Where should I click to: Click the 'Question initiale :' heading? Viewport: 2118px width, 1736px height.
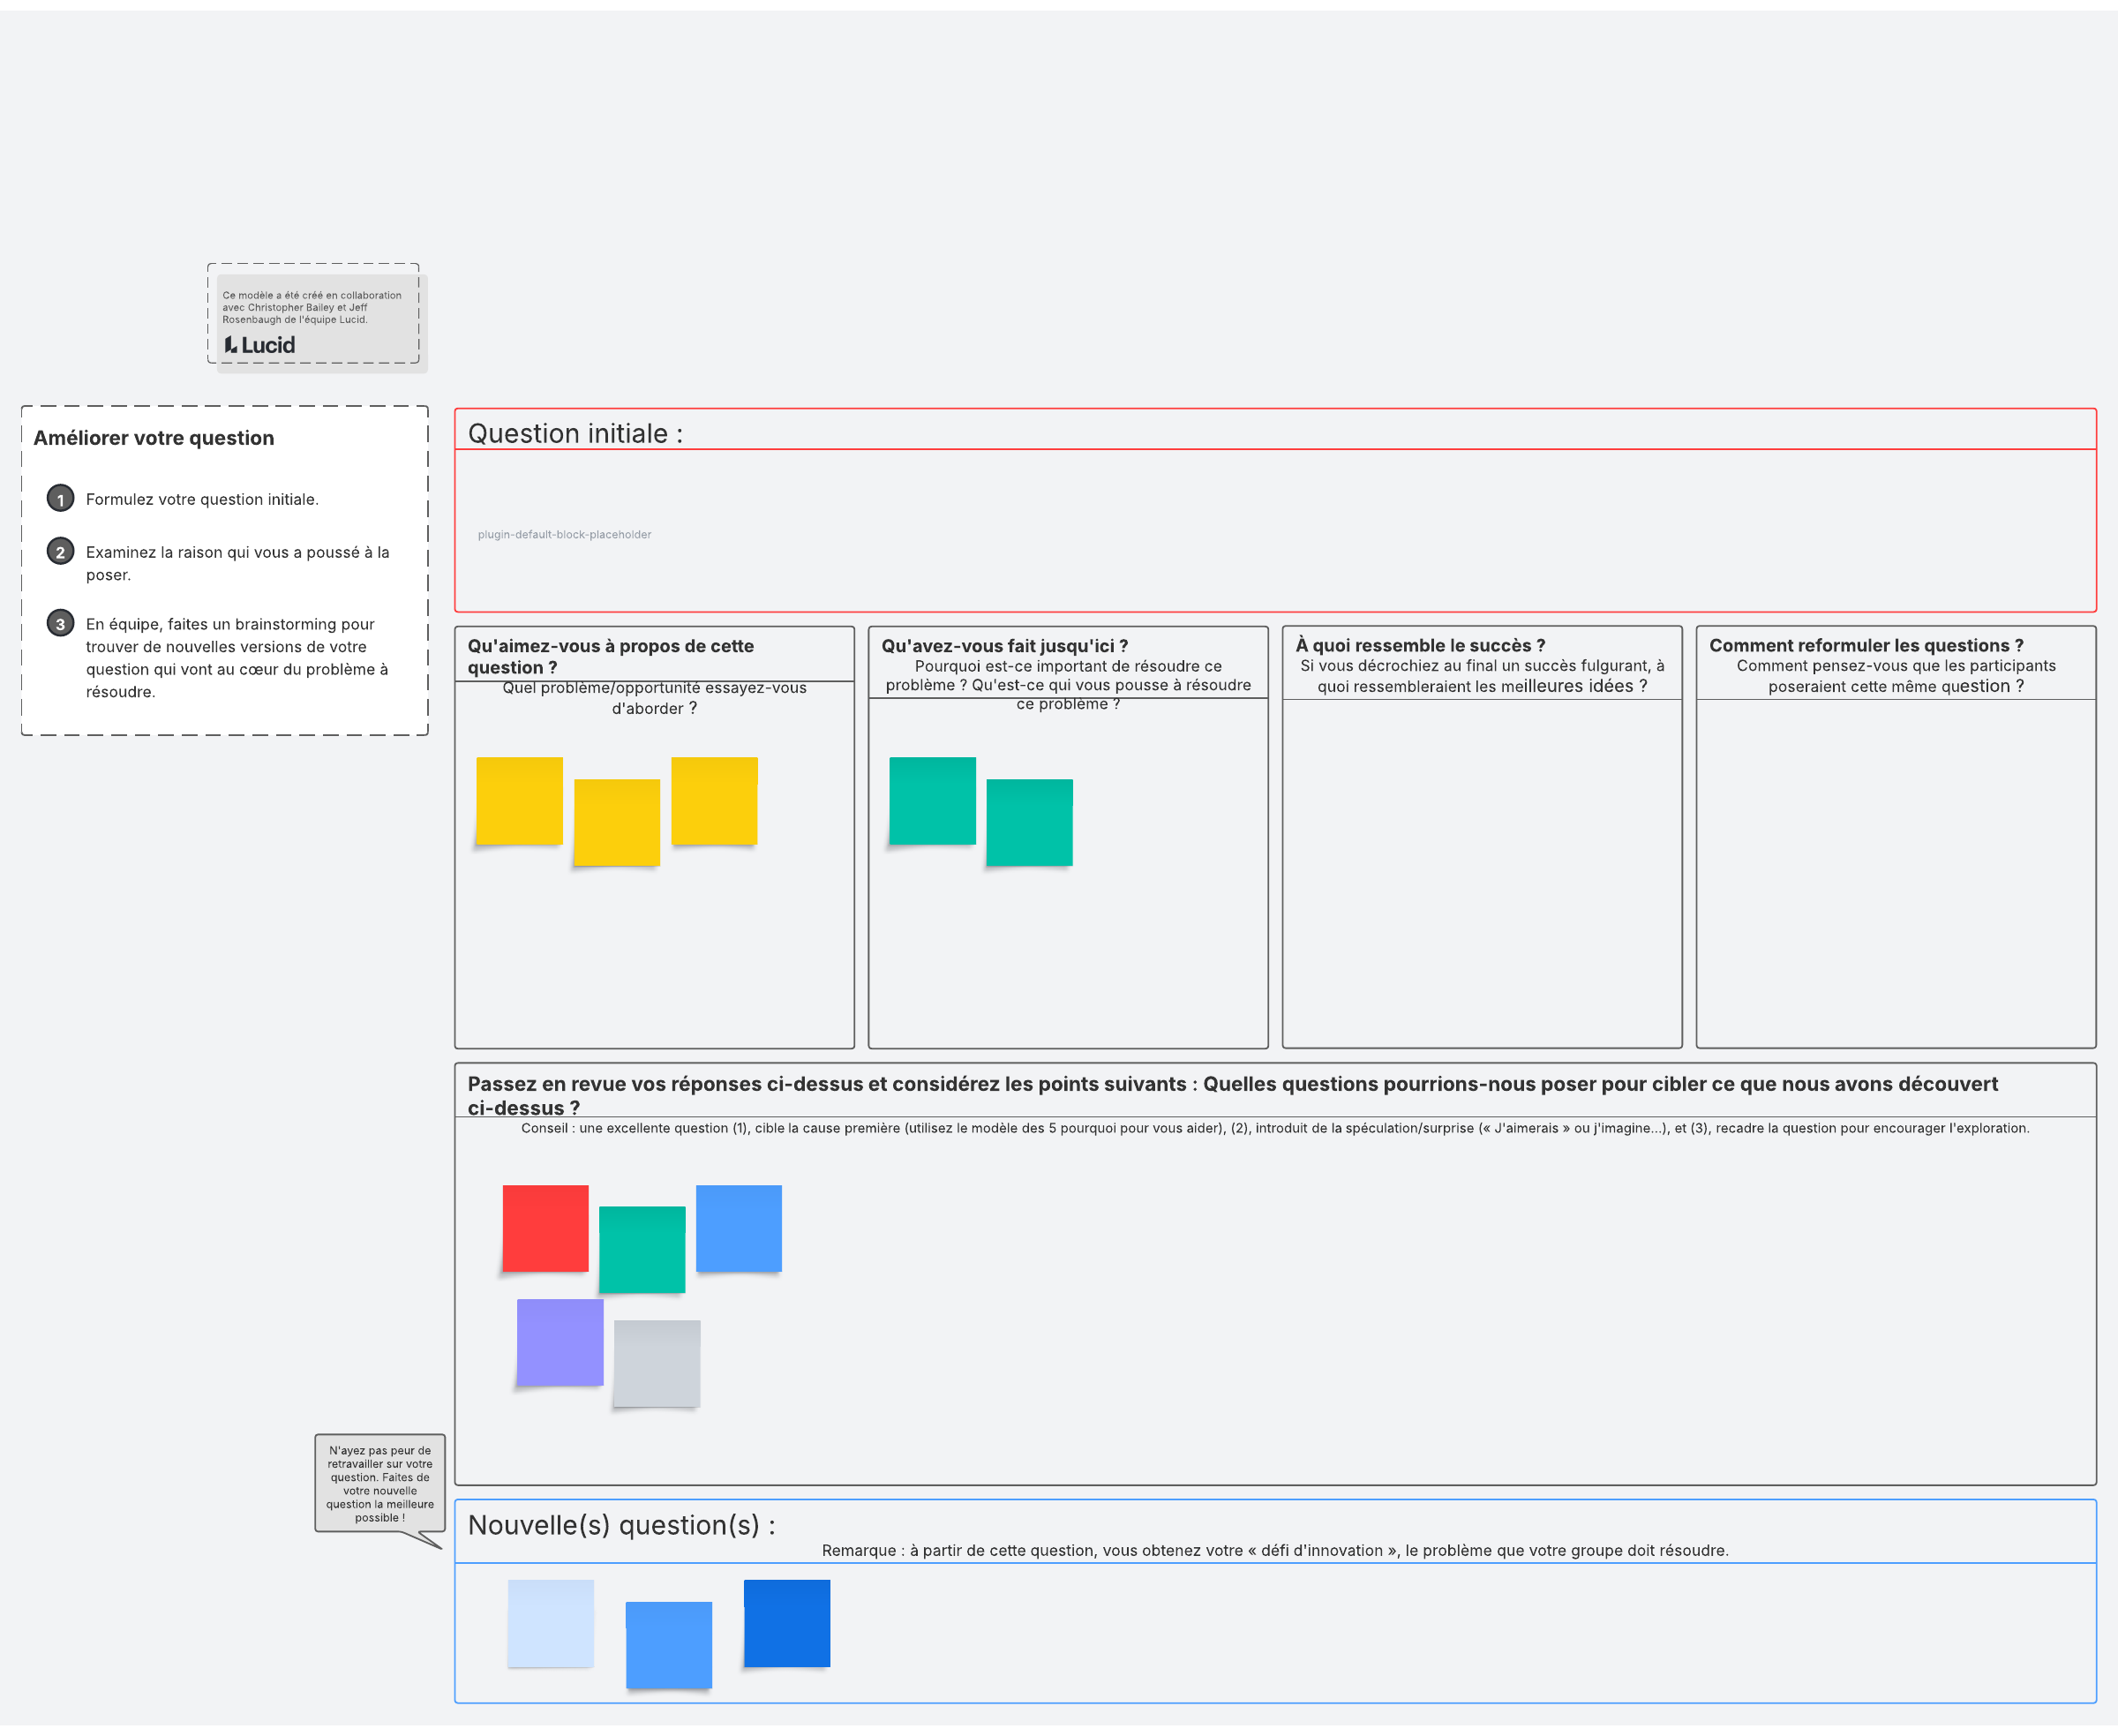click(575, 433)
